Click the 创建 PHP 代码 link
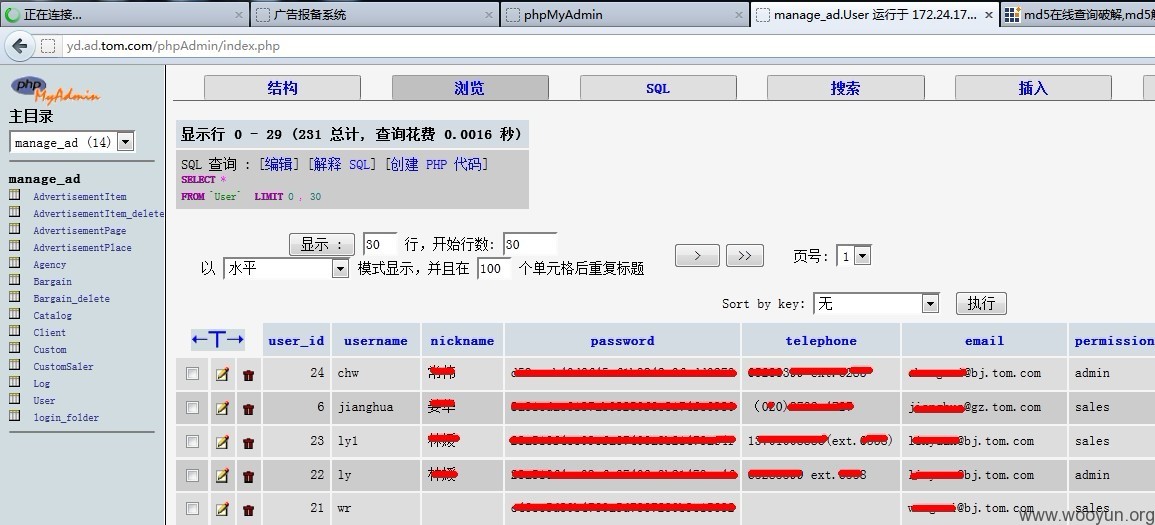Image resolution: width=1155 pixels, height=525 pixels. coord(436,164)
